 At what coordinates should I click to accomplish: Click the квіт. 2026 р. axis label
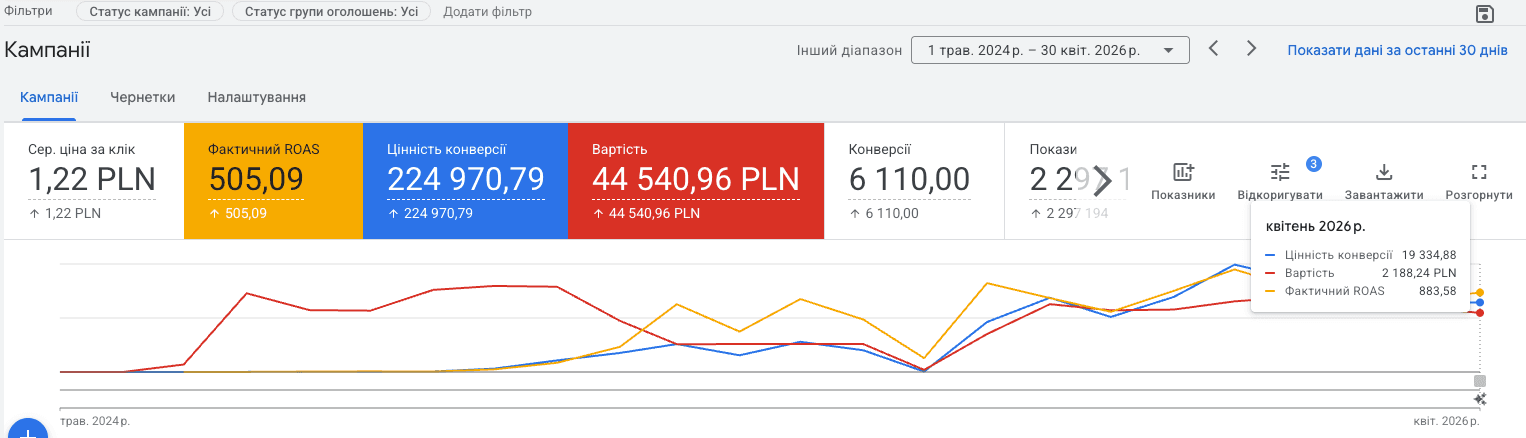(x=1448, y=421)
